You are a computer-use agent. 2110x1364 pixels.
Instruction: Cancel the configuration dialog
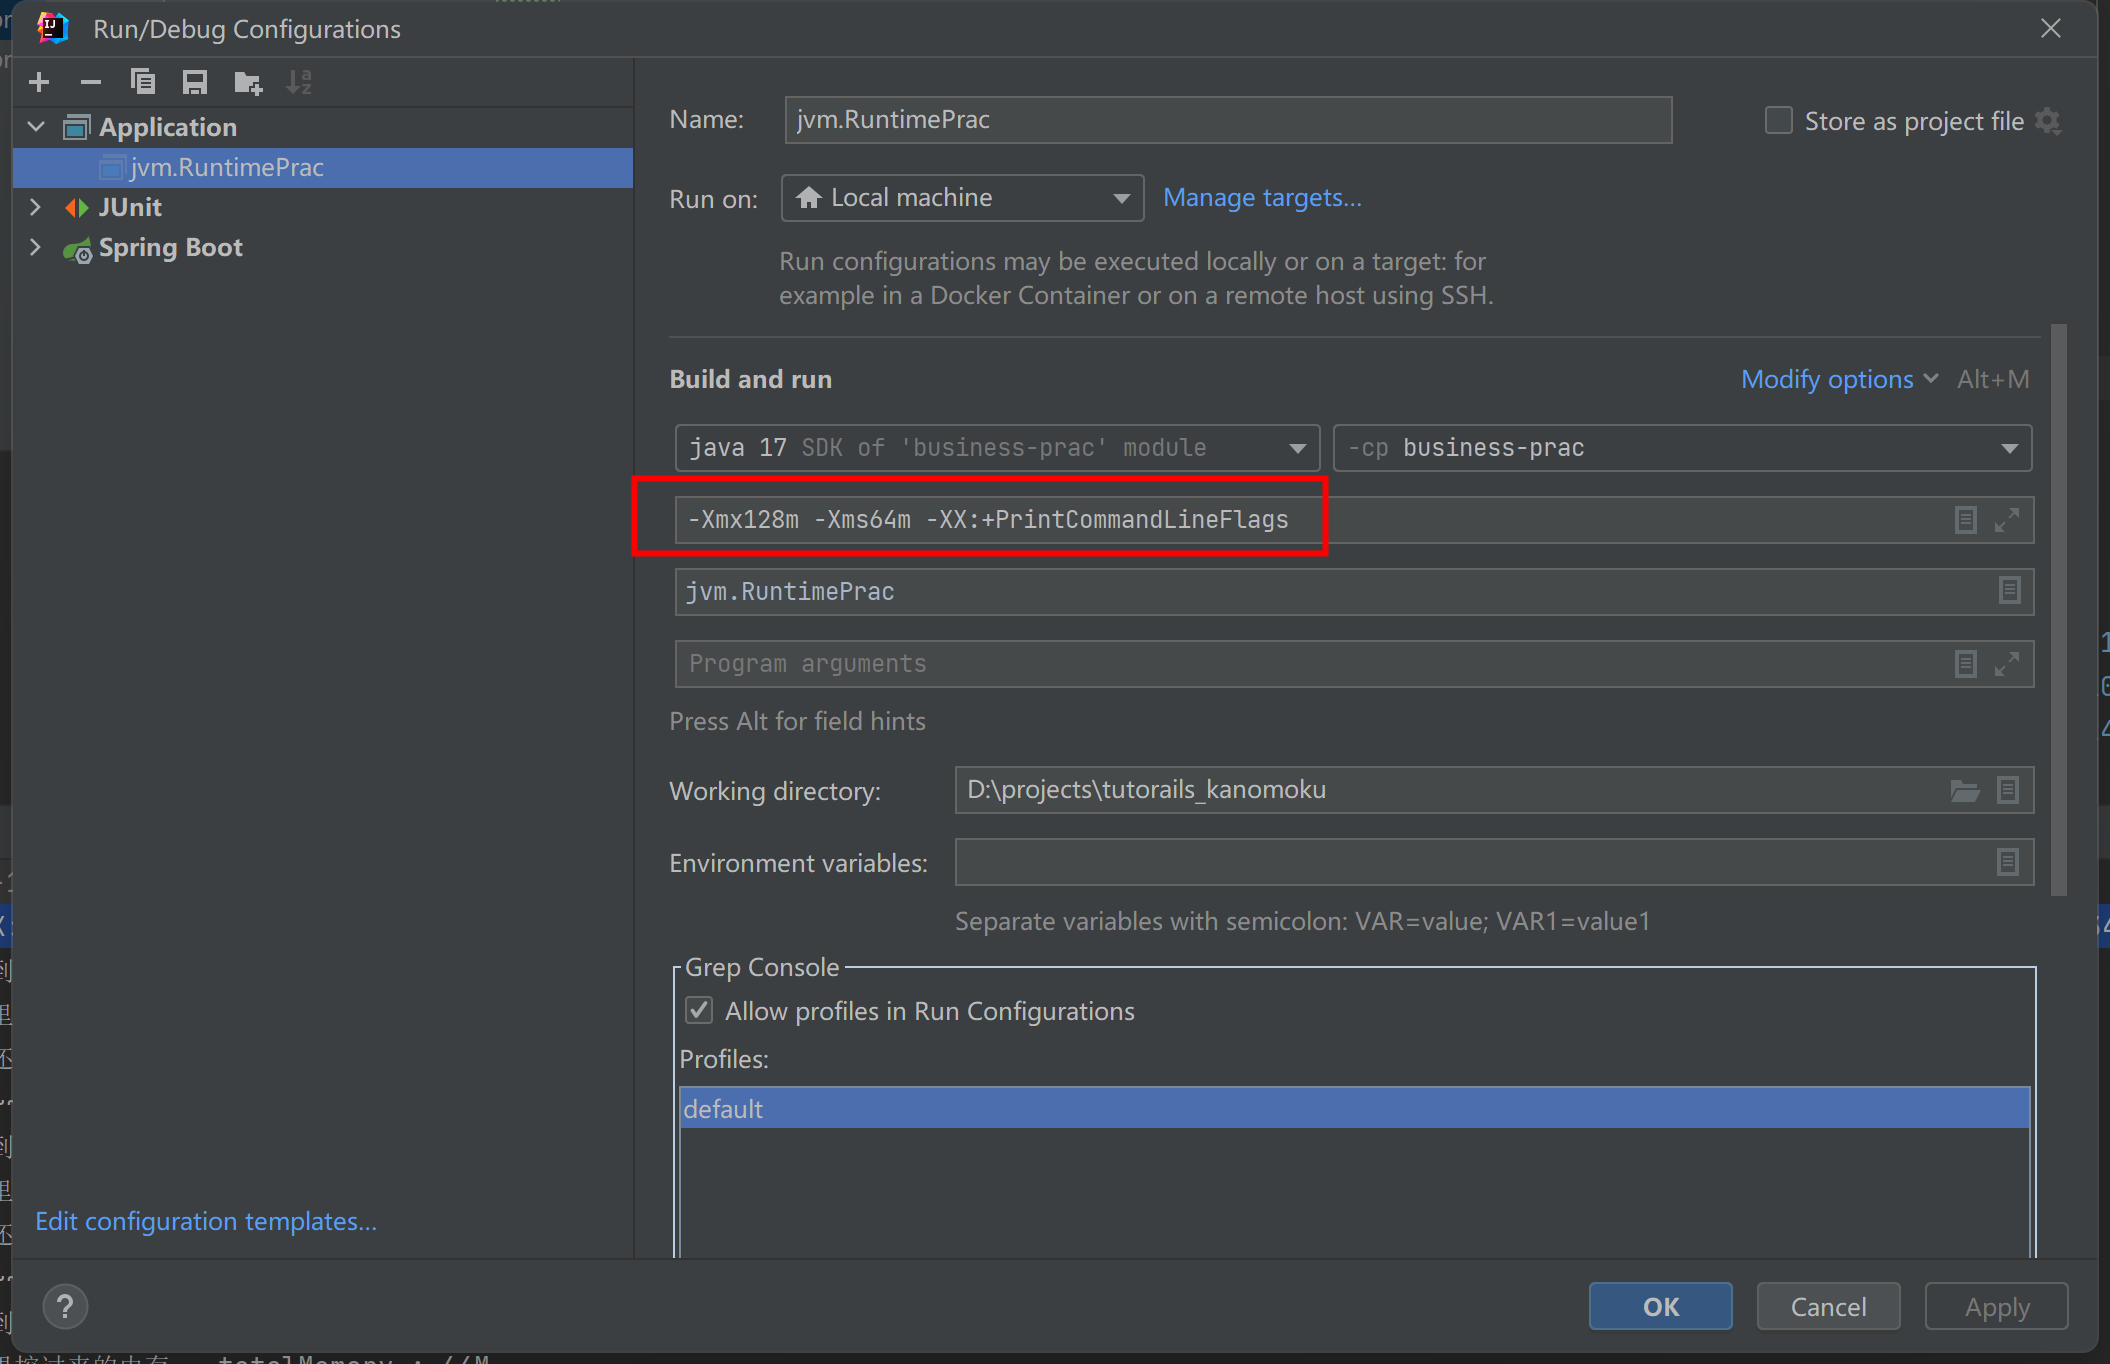tap(1828, 1307)
